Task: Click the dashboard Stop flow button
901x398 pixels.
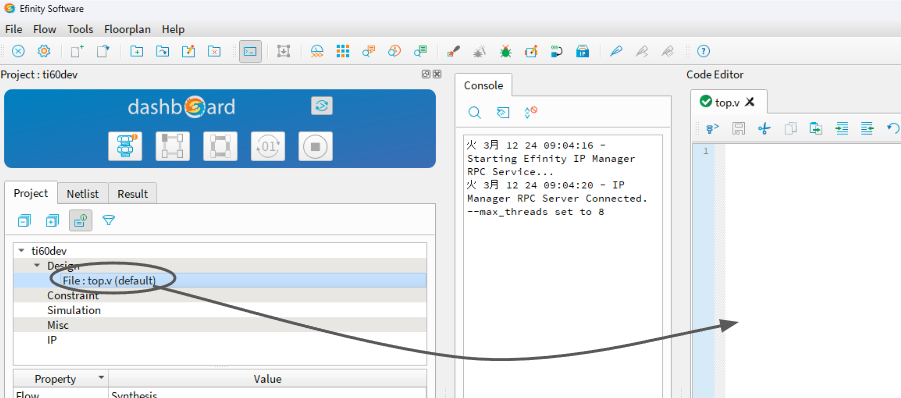Action: coord(315,146)
